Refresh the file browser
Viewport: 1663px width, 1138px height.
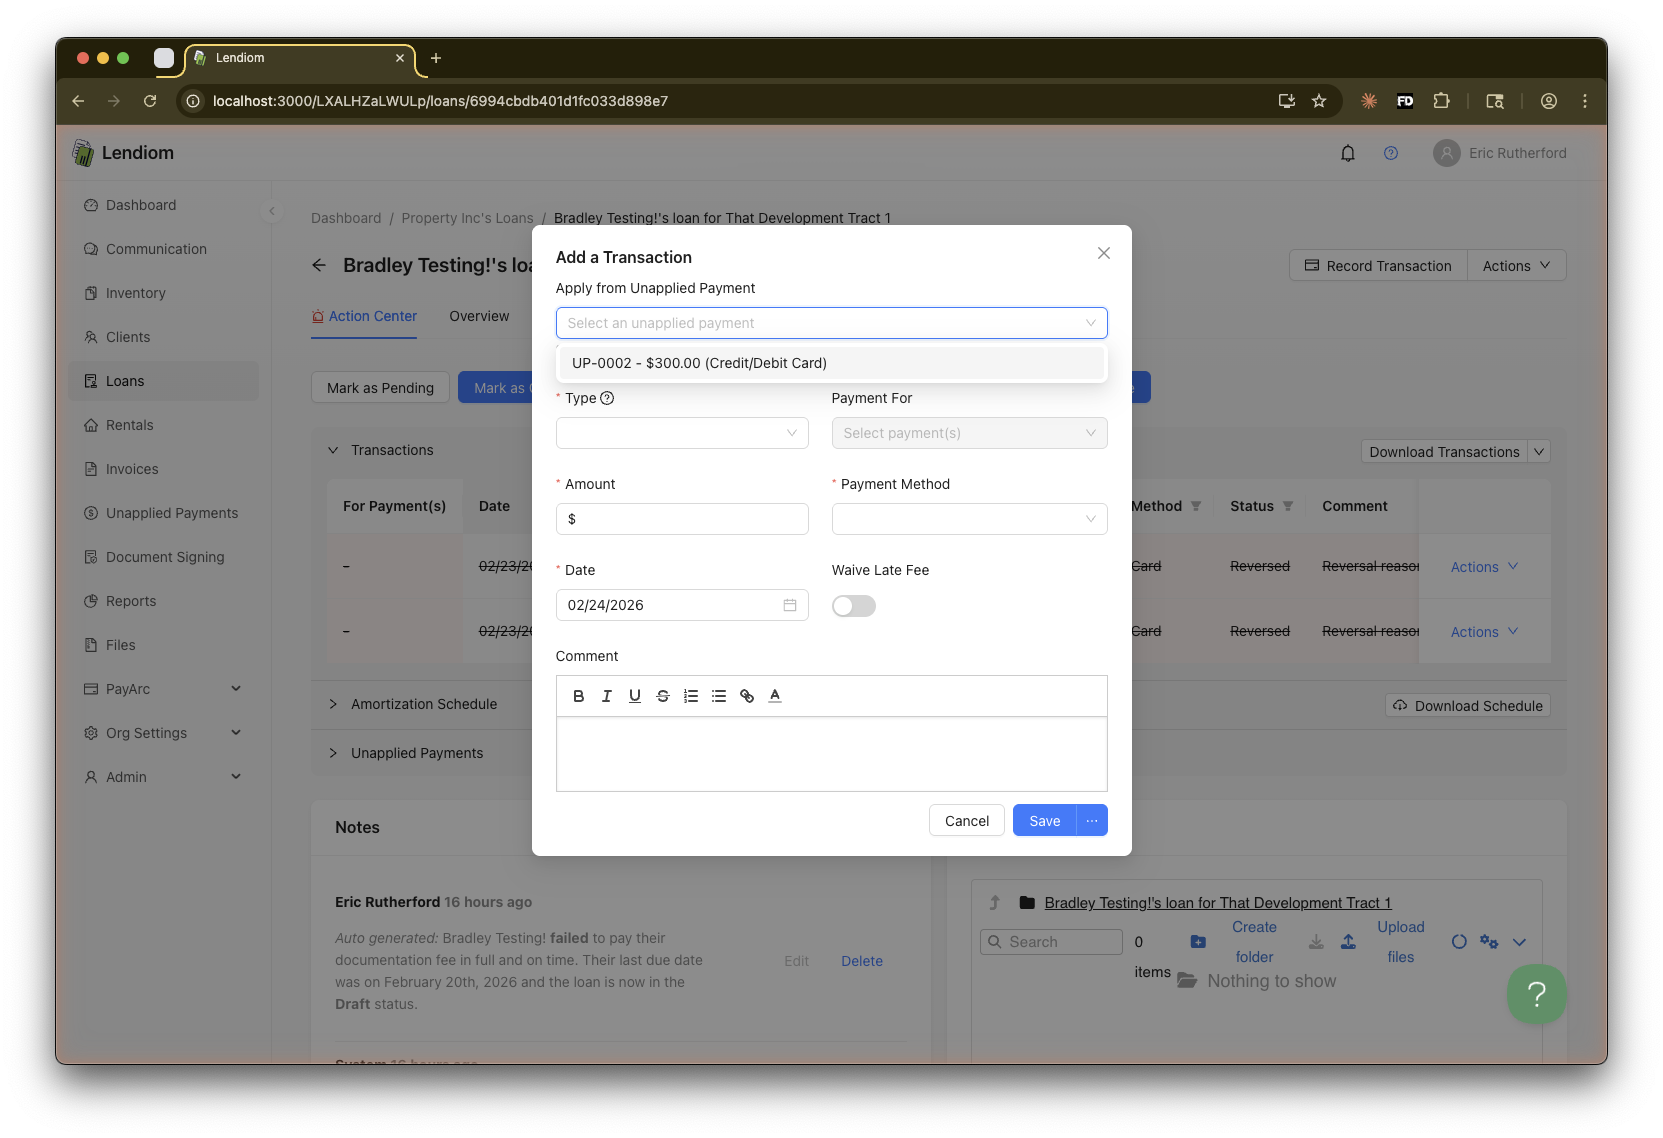[x=1459, y=942]
